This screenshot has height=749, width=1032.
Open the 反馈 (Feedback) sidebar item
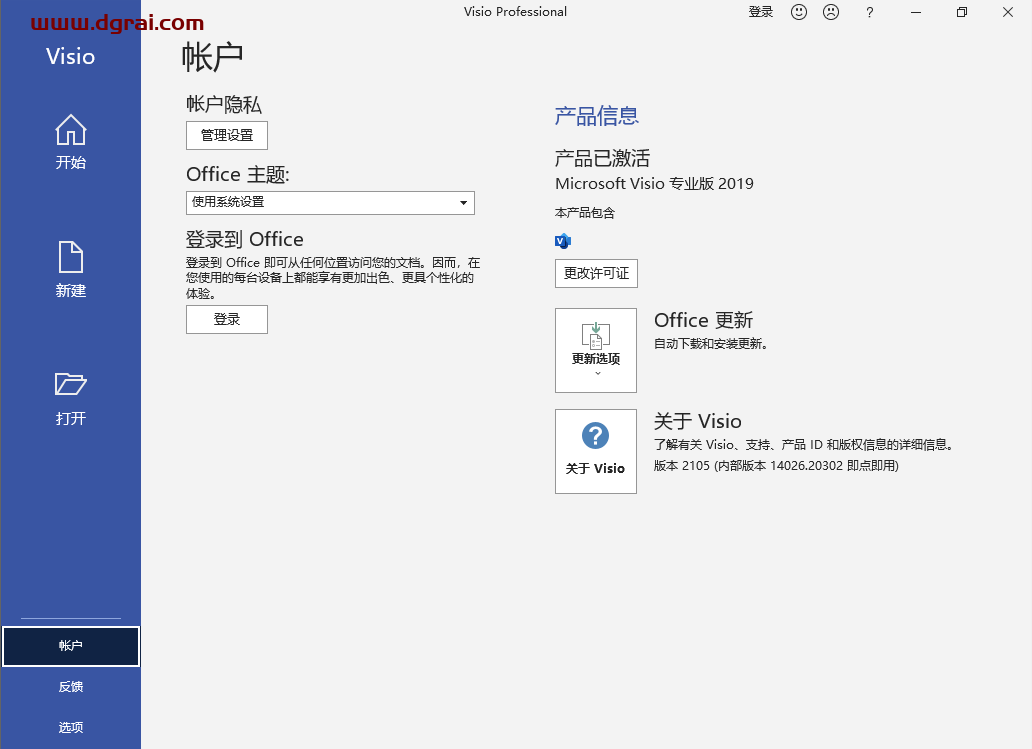(x=71, y=686)
